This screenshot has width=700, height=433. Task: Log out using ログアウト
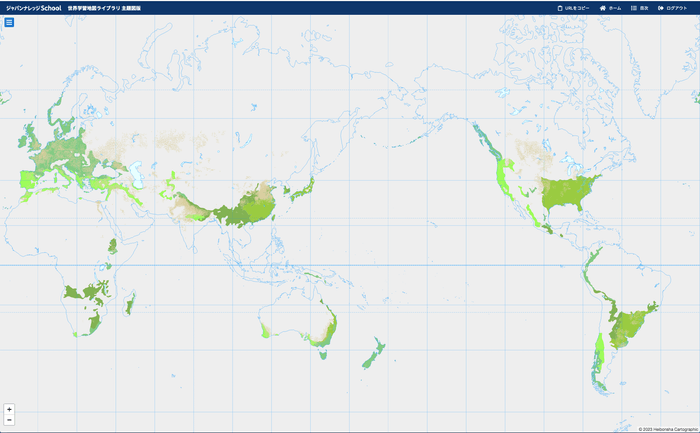[661, 8]
